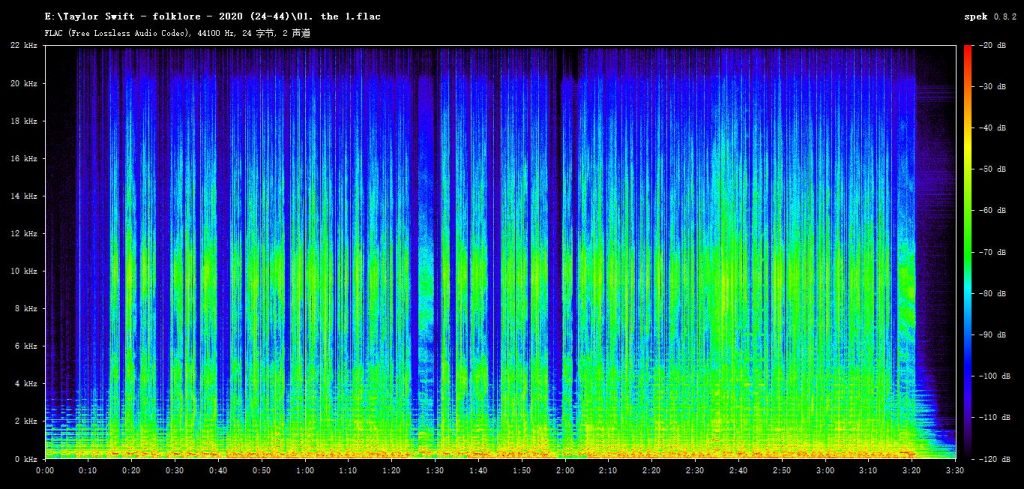Pick the "2:30" time axis label
Screen dimensions: 1024x489
click(696, 470)
